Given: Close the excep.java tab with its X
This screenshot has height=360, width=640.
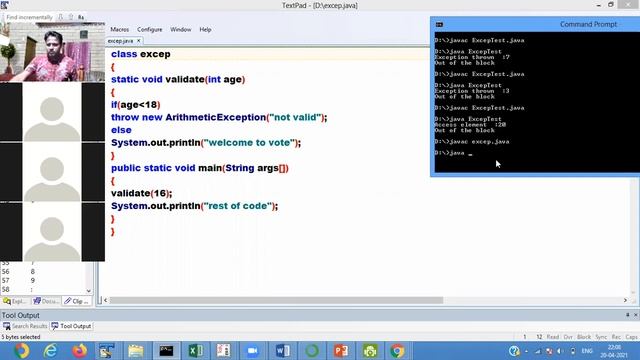Looking at the screenshot, I should (139, 41).
